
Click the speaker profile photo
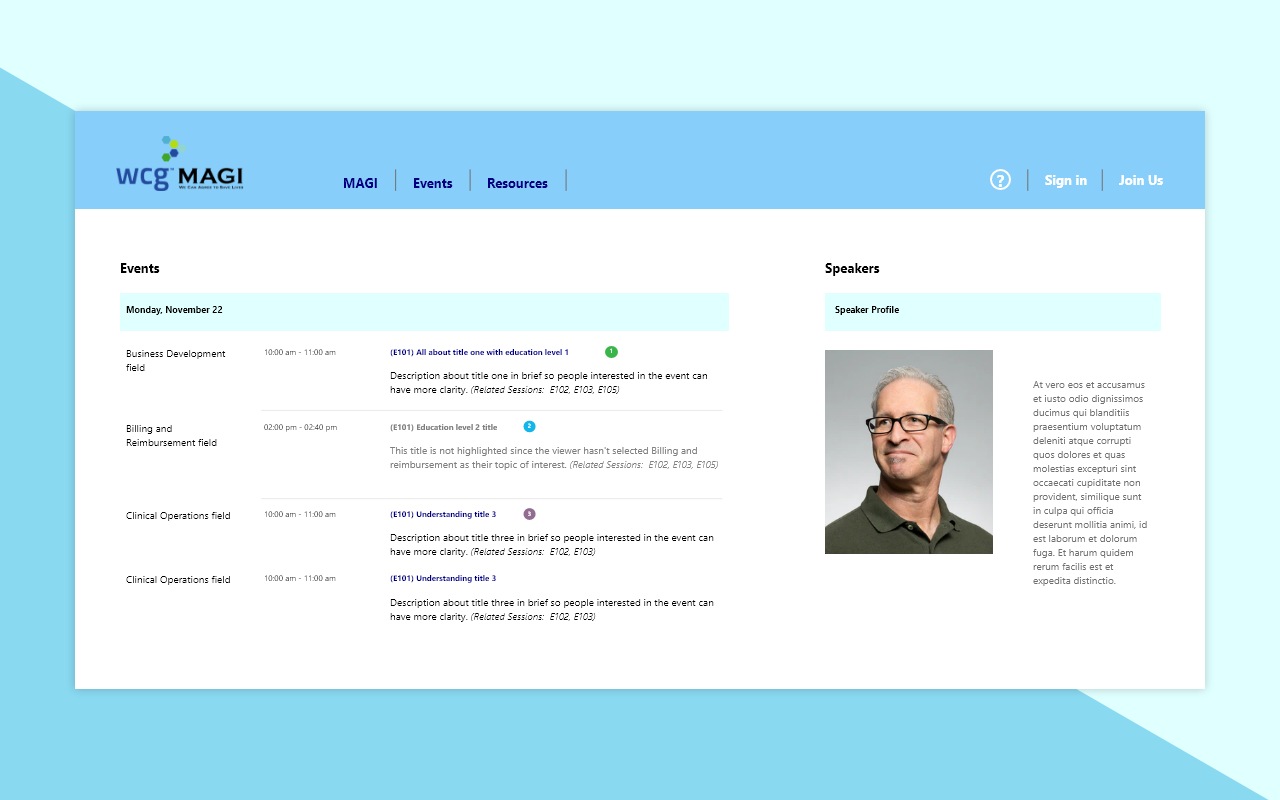pos(909,452)
